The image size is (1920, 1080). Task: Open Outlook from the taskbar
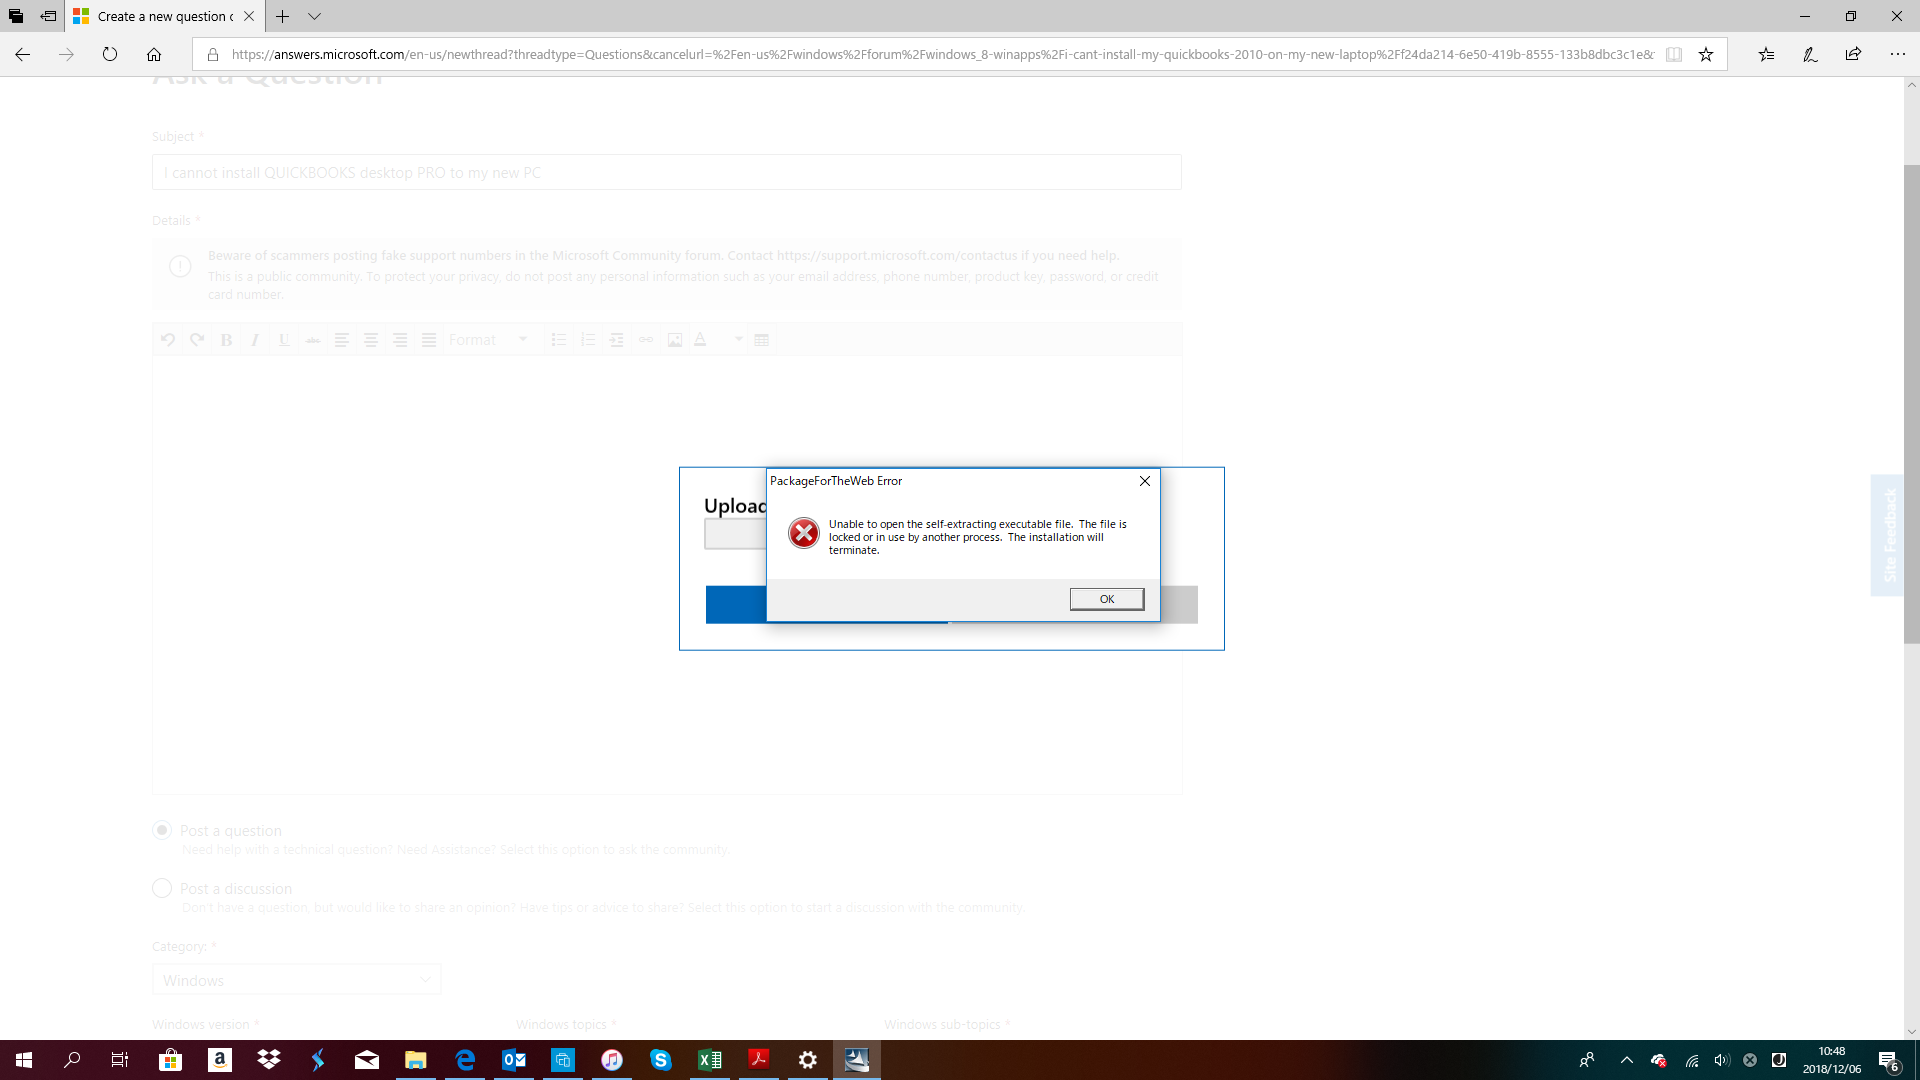514,1060
